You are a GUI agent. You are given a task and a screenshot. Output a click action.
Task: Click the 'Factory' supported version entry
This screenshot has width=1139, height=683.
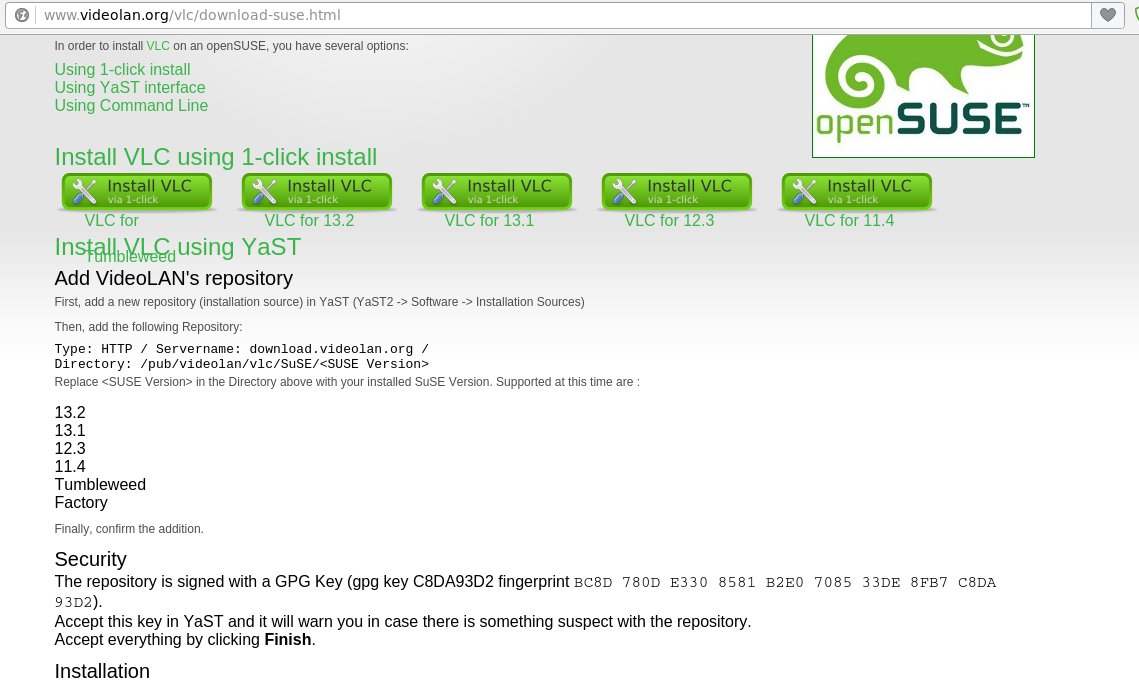click(81, 503)
